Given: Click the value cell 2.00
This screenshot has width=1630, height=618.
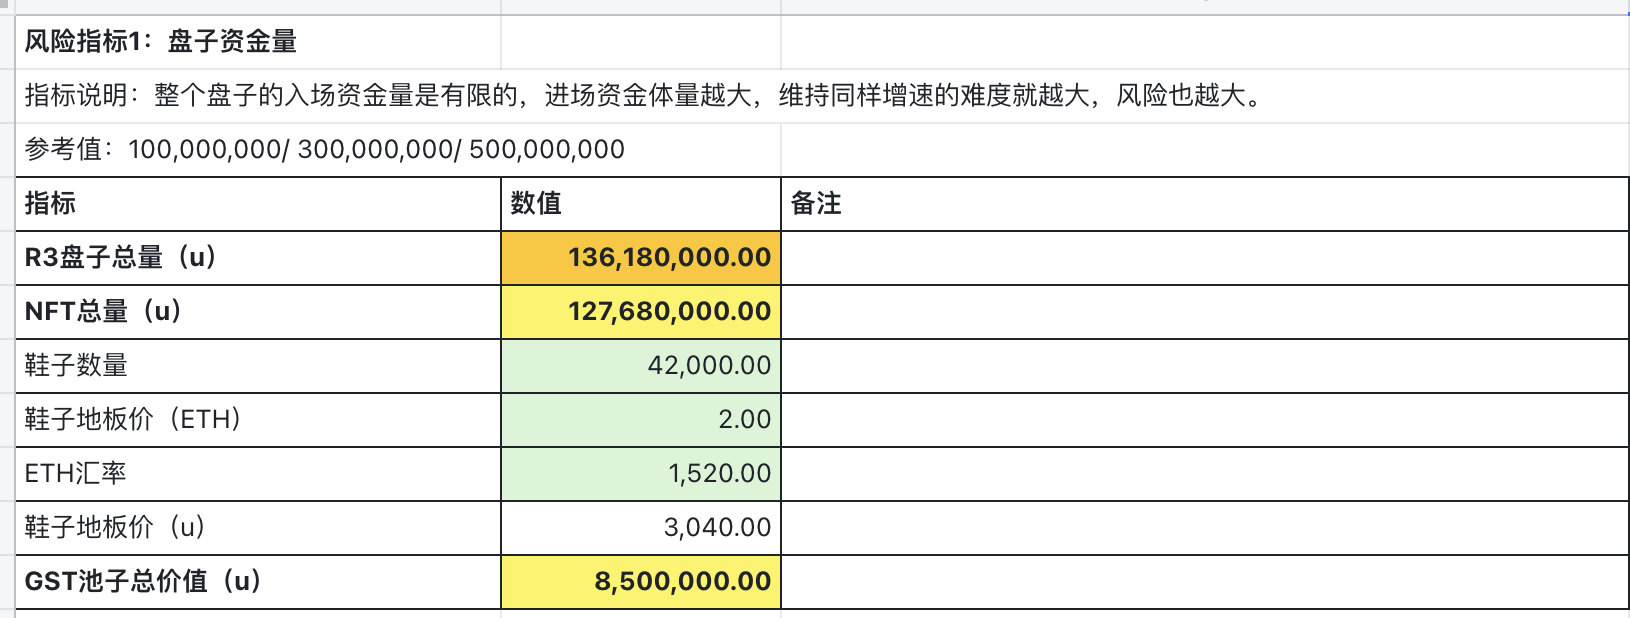Looking at the screenshot, I should (641, 420).
